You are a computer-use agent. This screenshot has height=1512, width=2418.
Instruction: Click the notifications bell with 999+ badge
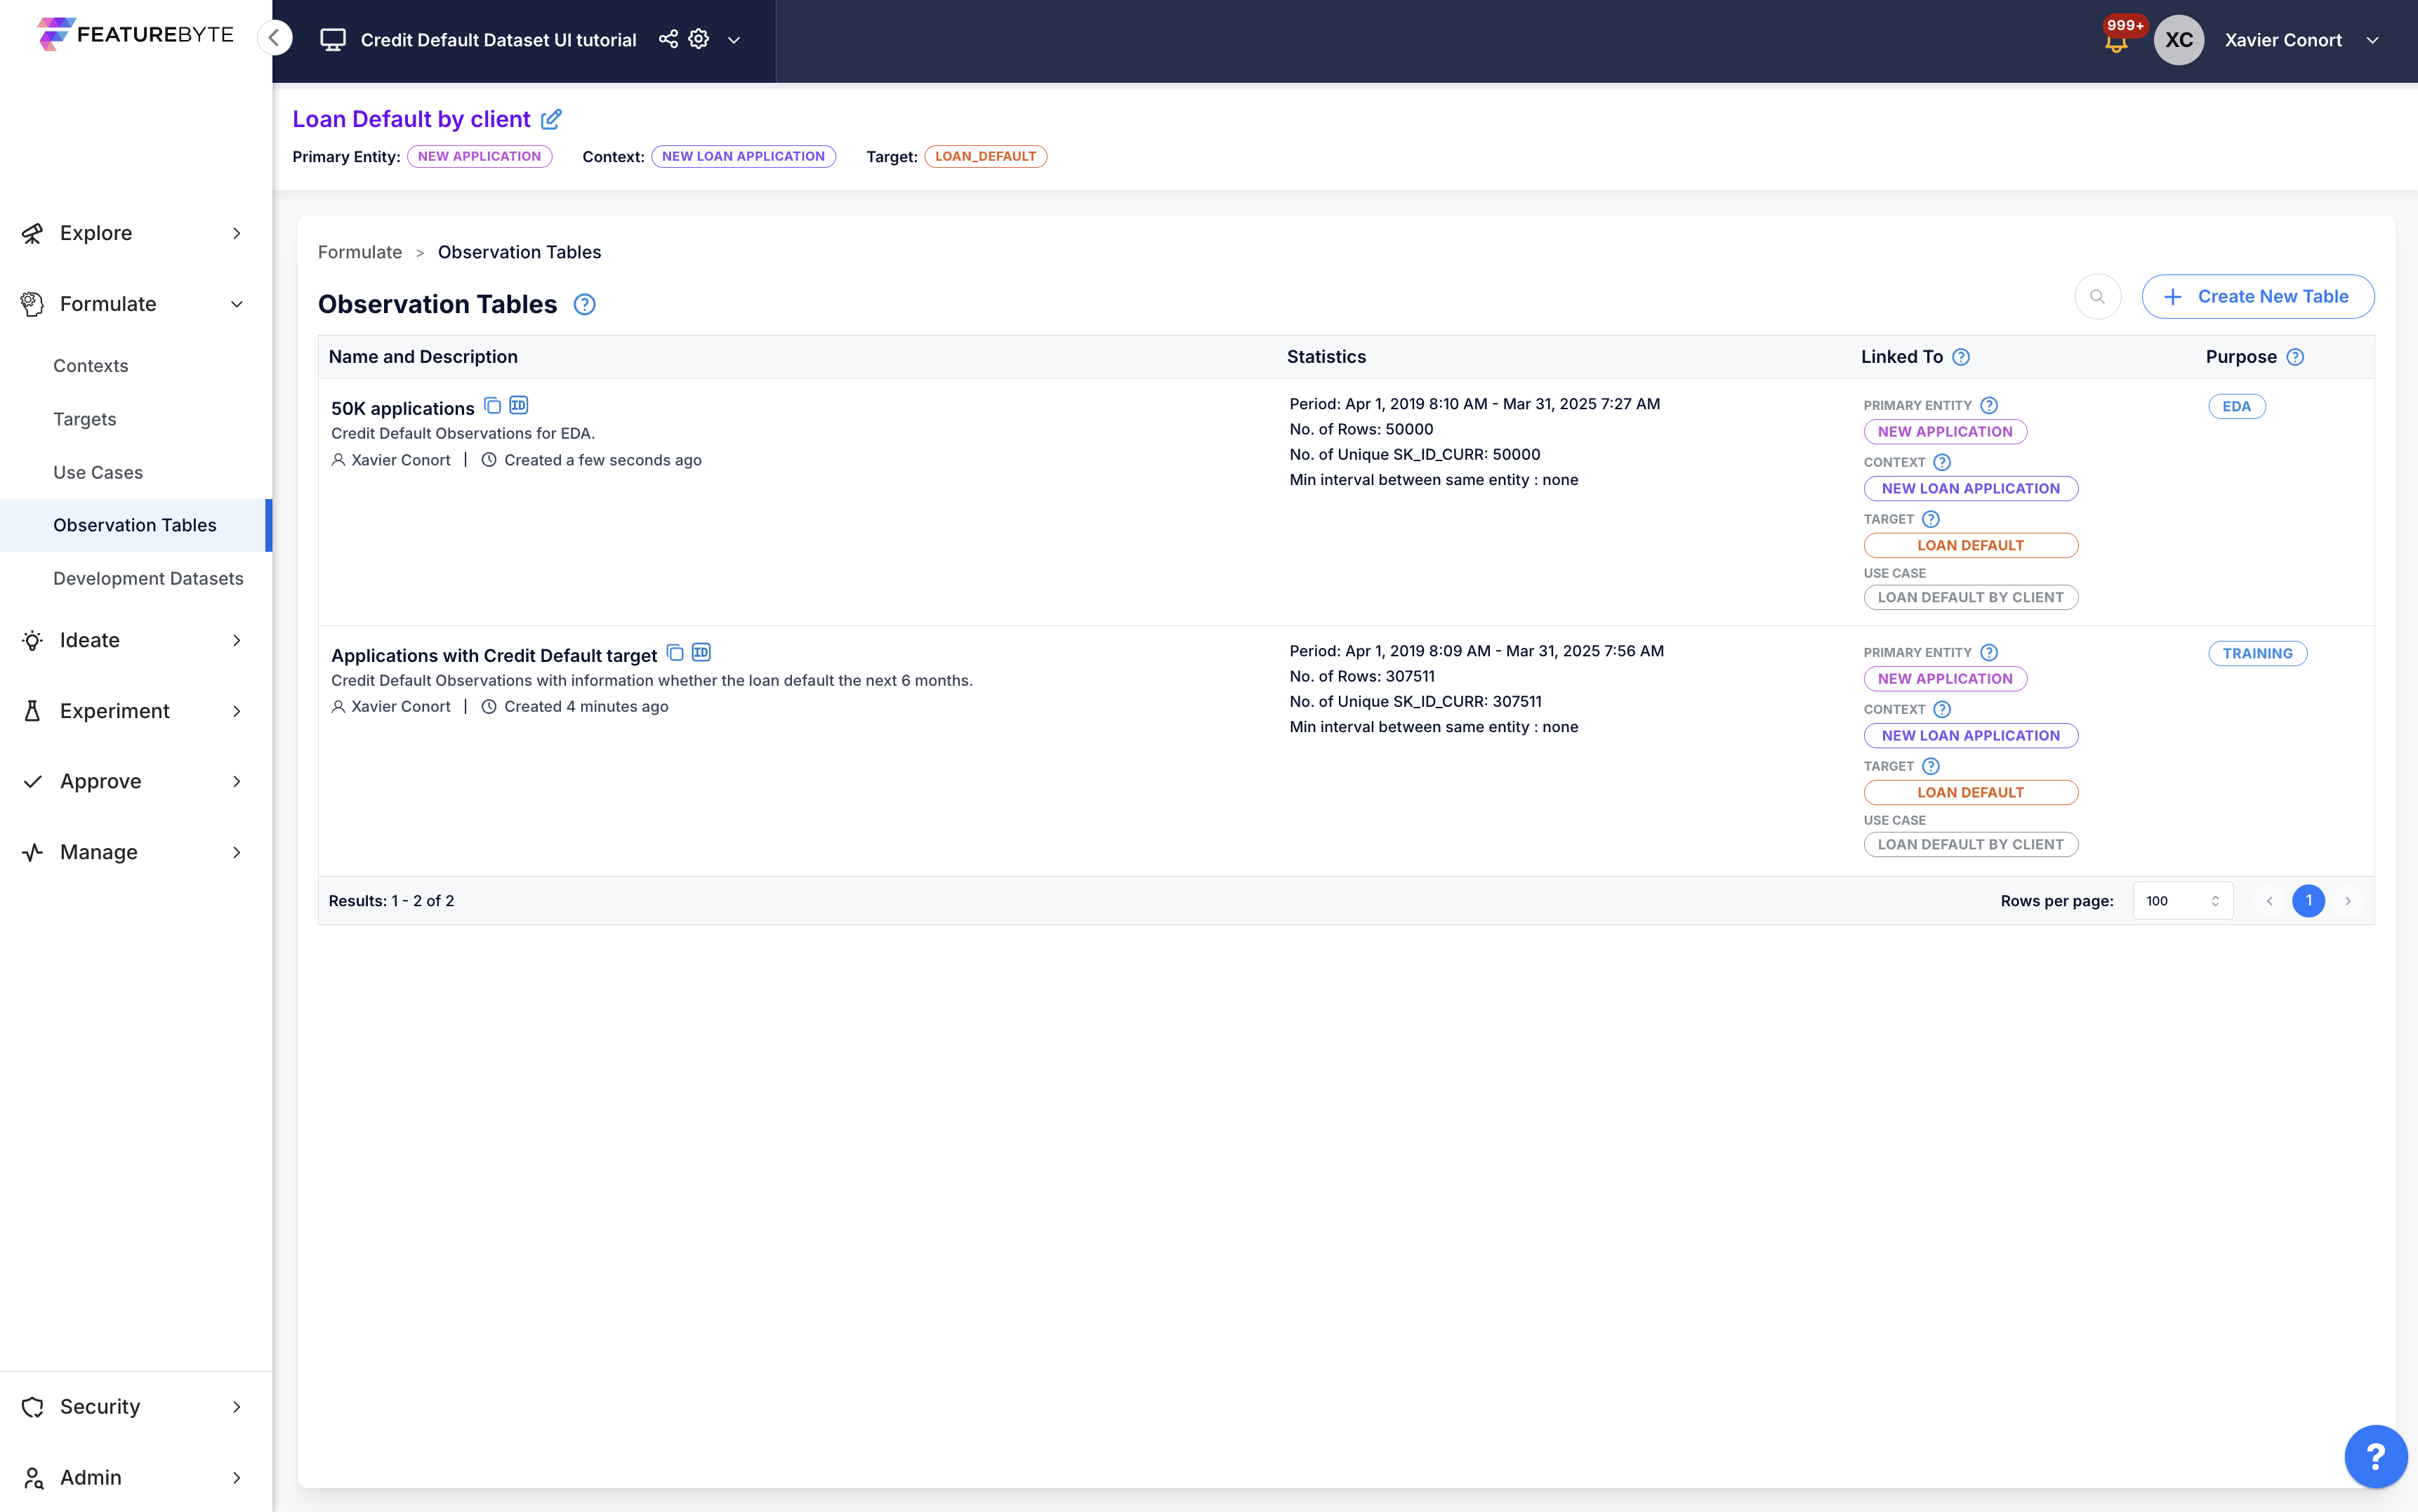[2116, 42]
